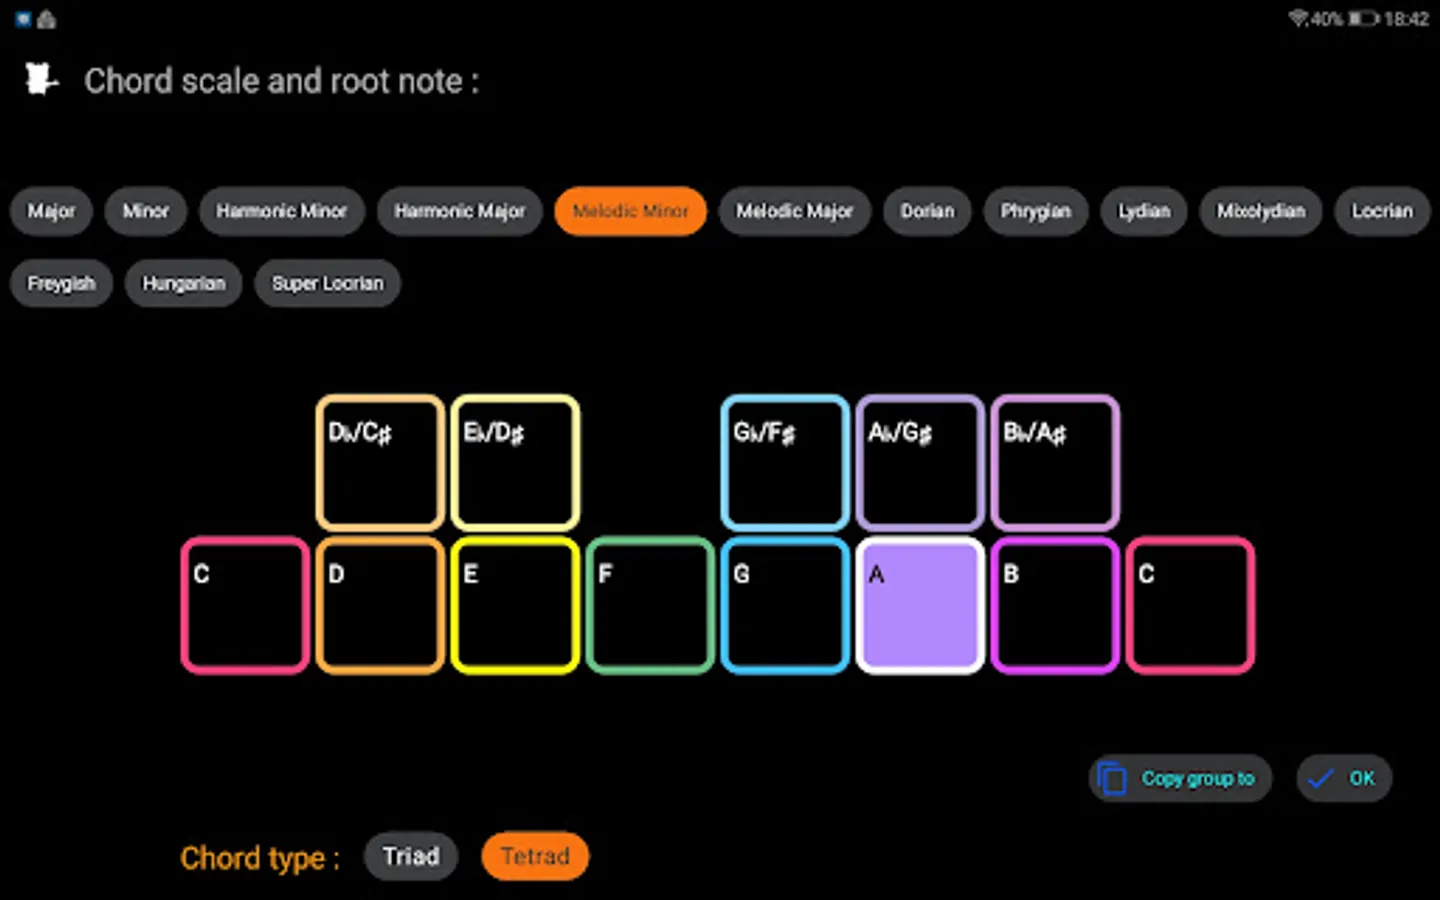1440x900 pixels.
Task: Select the Phrygian mode chip
Action: tap(1036, 211)
